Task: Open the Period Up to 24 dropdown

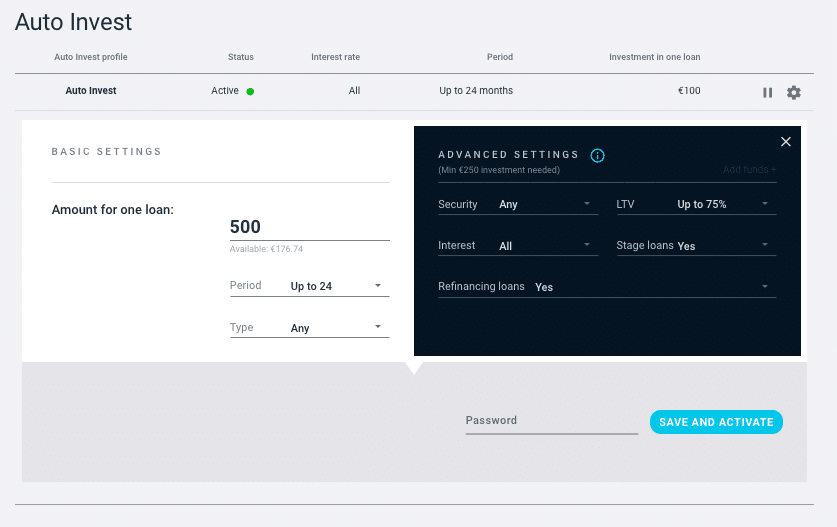Action: 310,286
